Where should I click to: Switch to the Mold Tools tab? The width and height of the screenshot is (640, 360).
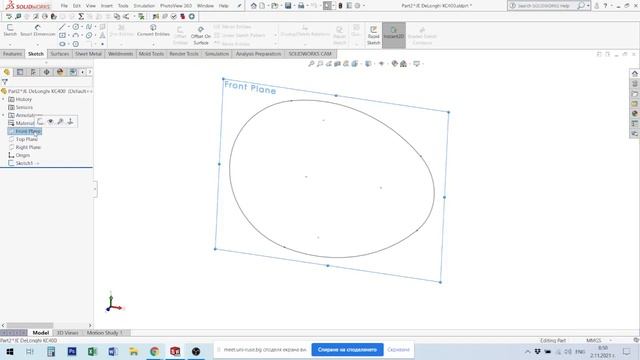point(151,54)
